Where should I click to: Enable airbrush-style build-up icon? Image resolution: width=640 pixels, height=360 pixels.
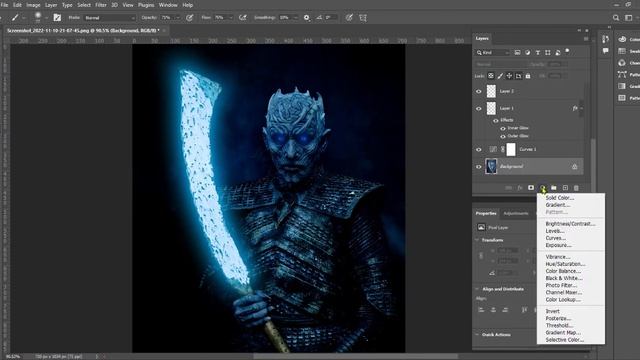[243, 18]
